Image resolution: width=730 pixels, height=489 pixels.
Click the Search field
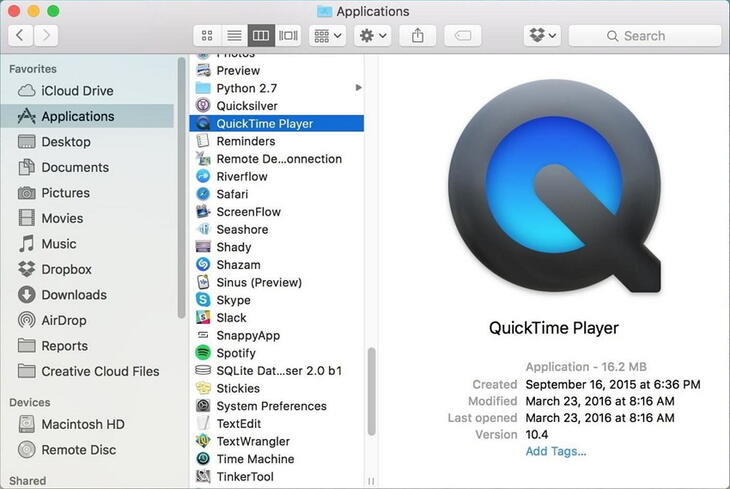click(x=645, y=36)
